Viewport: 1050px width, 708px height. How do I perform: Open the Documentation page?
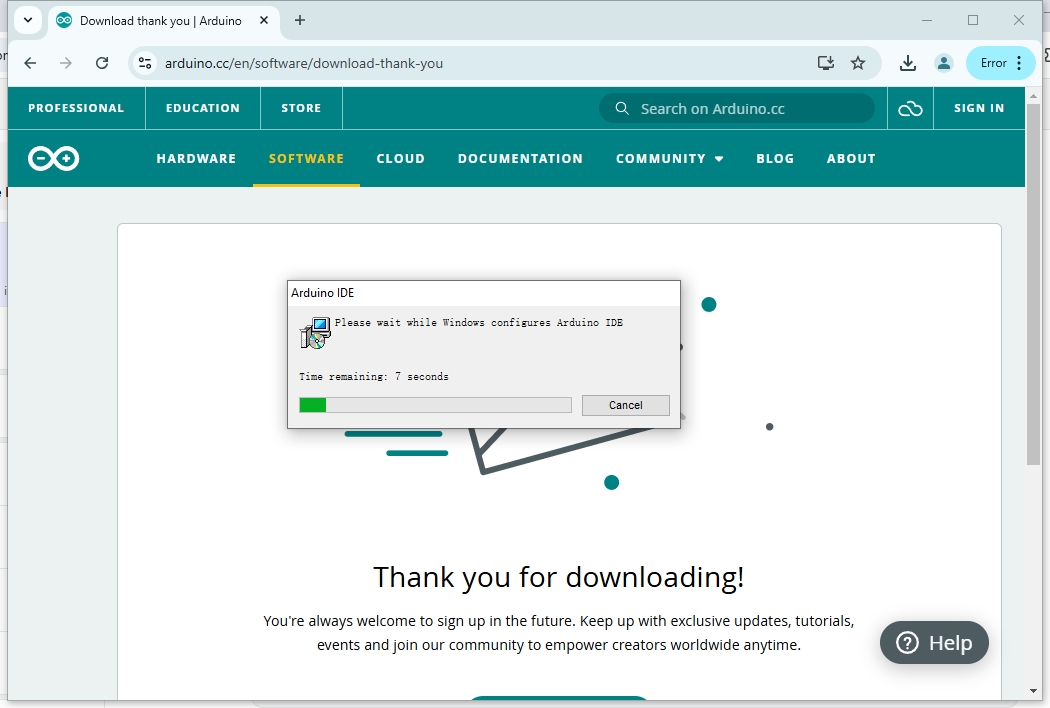point(520,159)
